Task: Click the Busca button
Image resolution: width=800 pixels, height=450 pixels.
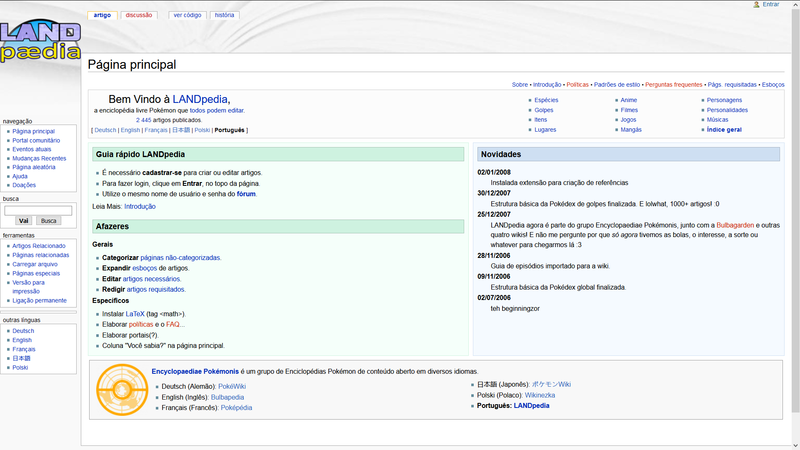Action: [48, 221]
